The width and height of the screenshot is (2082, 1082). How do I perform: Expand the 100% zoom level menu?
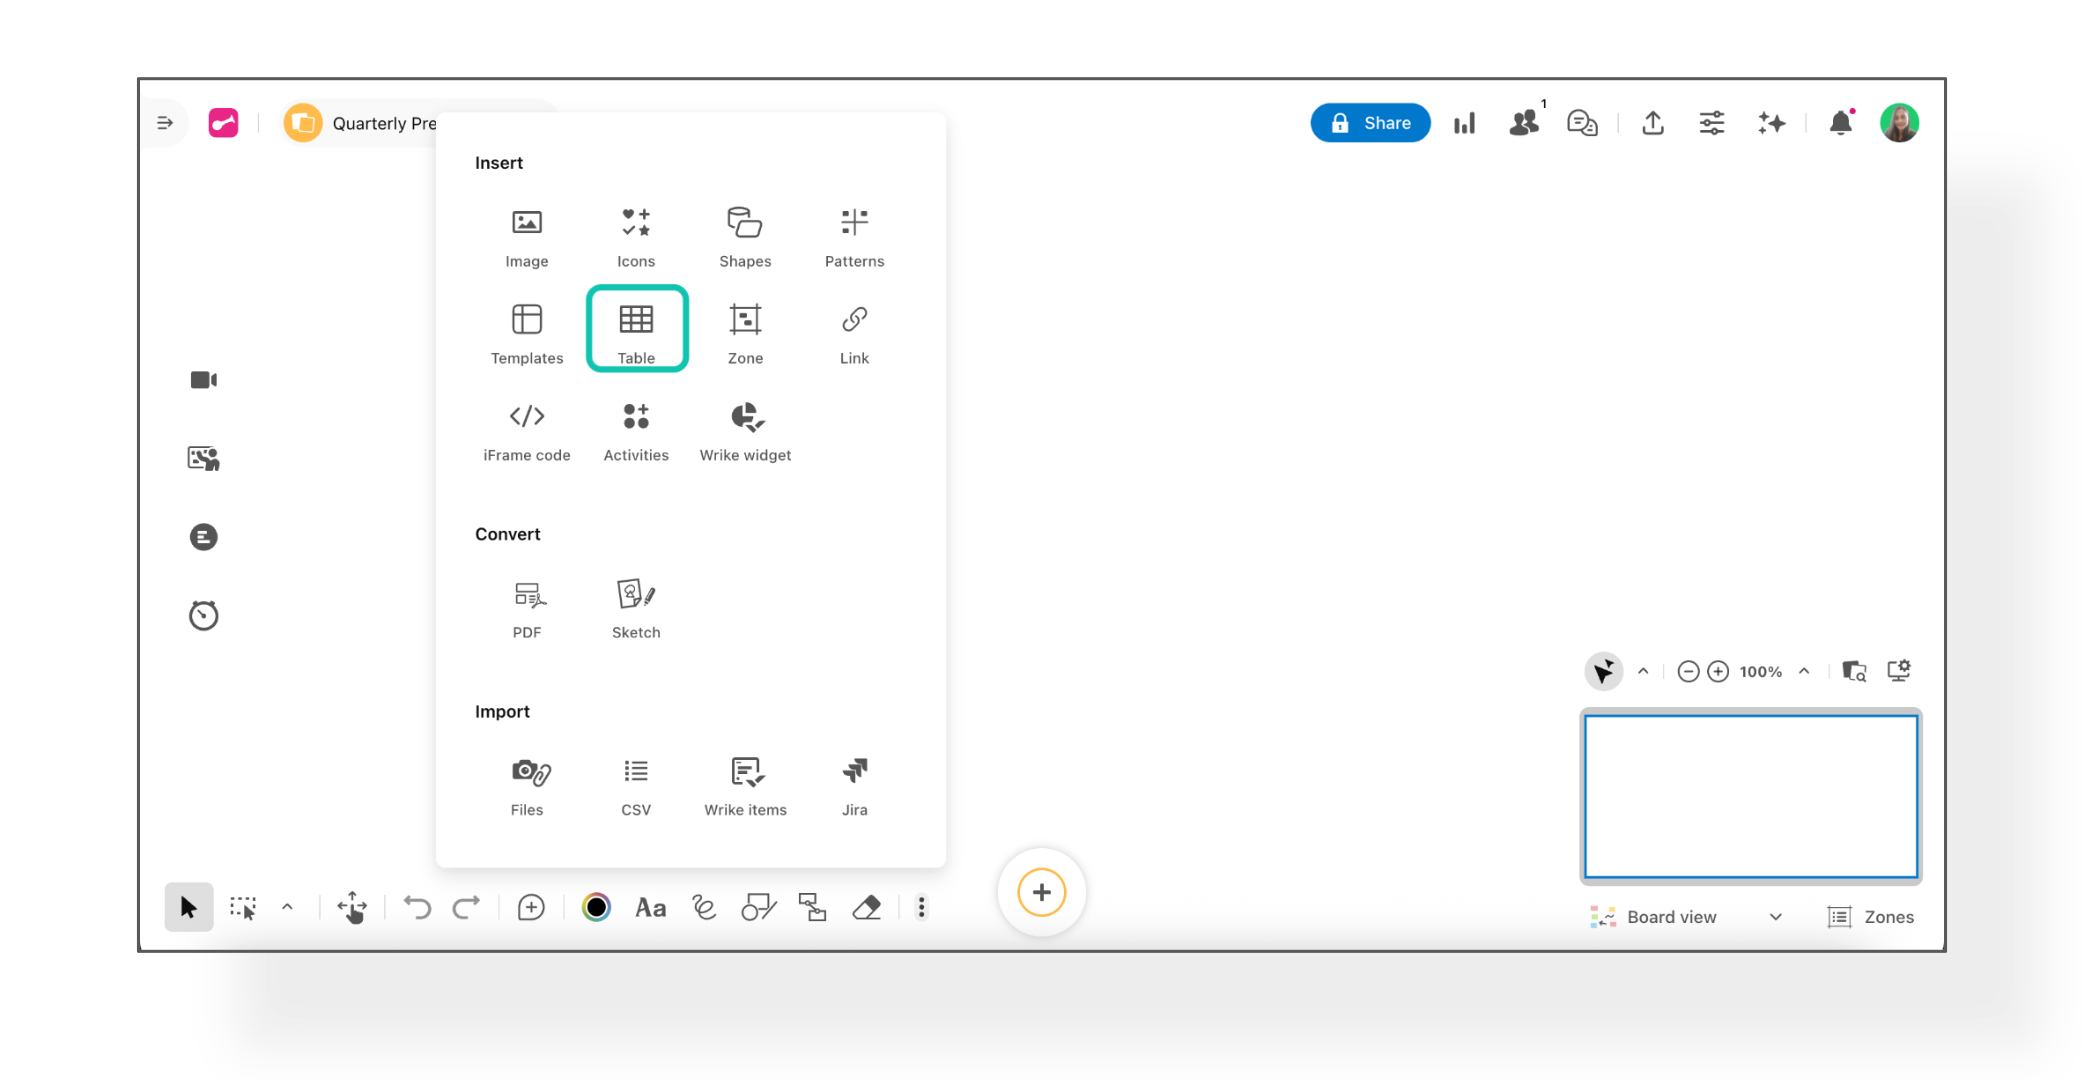[1804, 671]
